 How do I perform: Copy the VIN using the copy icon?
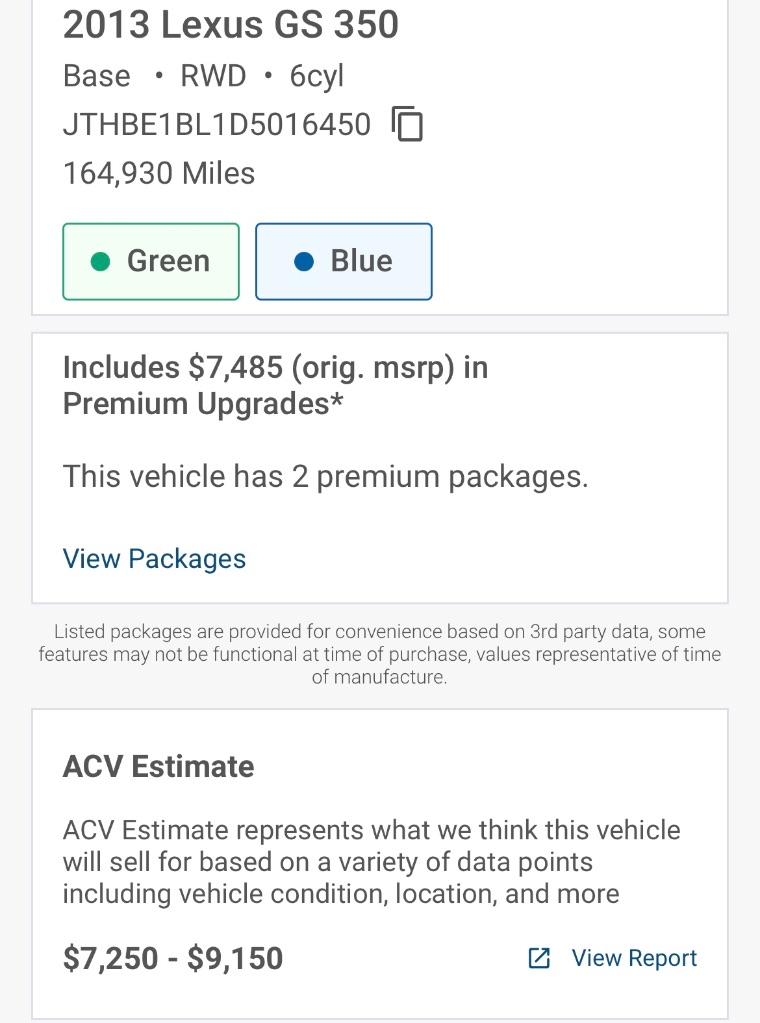(408, 125)
